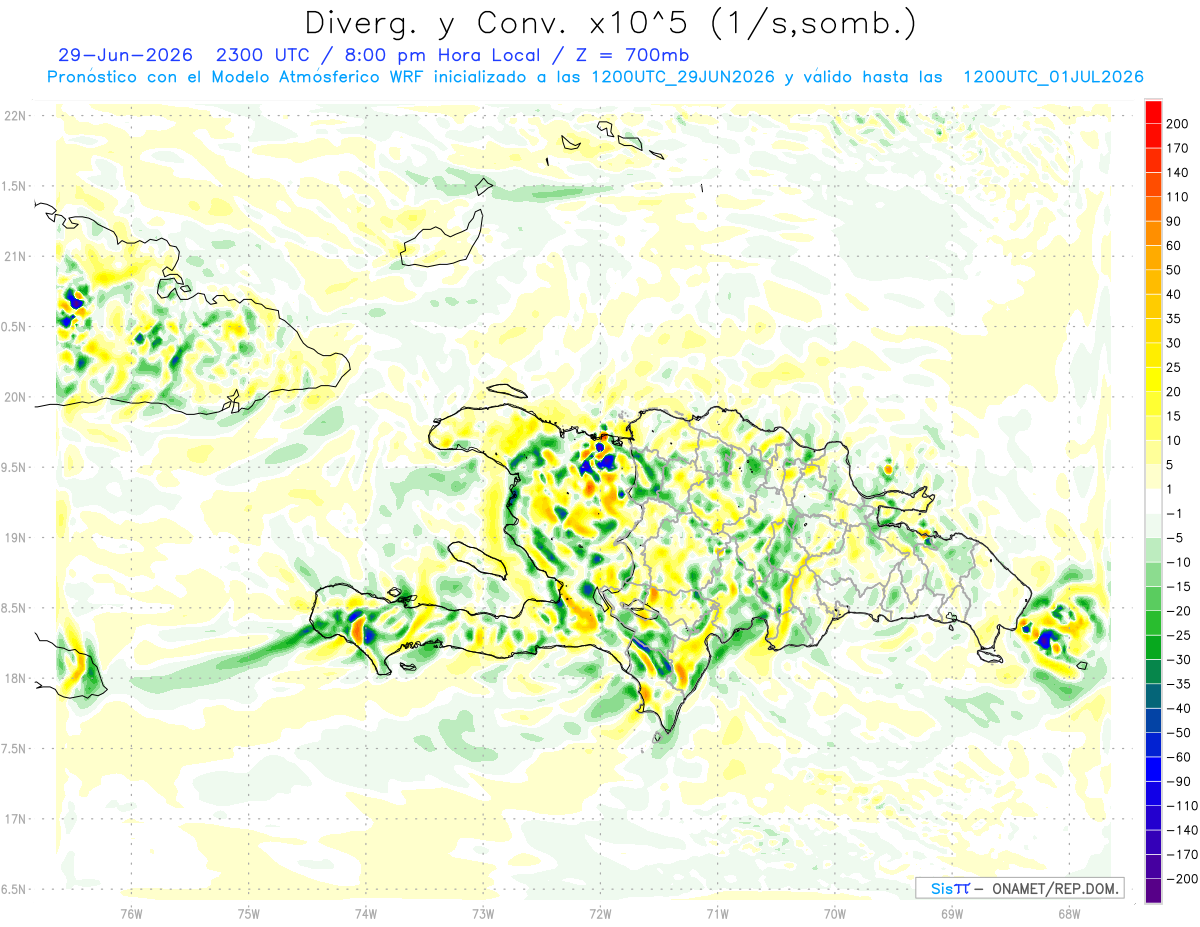1200x927 pixels.
Task: Click the "17N" latitude axis label
Action: click(x=15, y=819)
